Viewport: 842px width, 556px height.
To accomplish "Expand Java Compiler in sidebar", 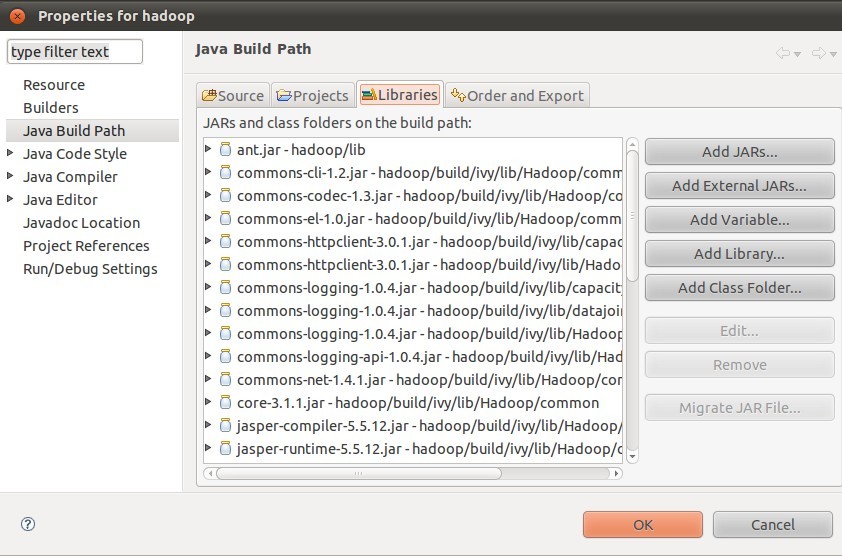I will 10,176.
